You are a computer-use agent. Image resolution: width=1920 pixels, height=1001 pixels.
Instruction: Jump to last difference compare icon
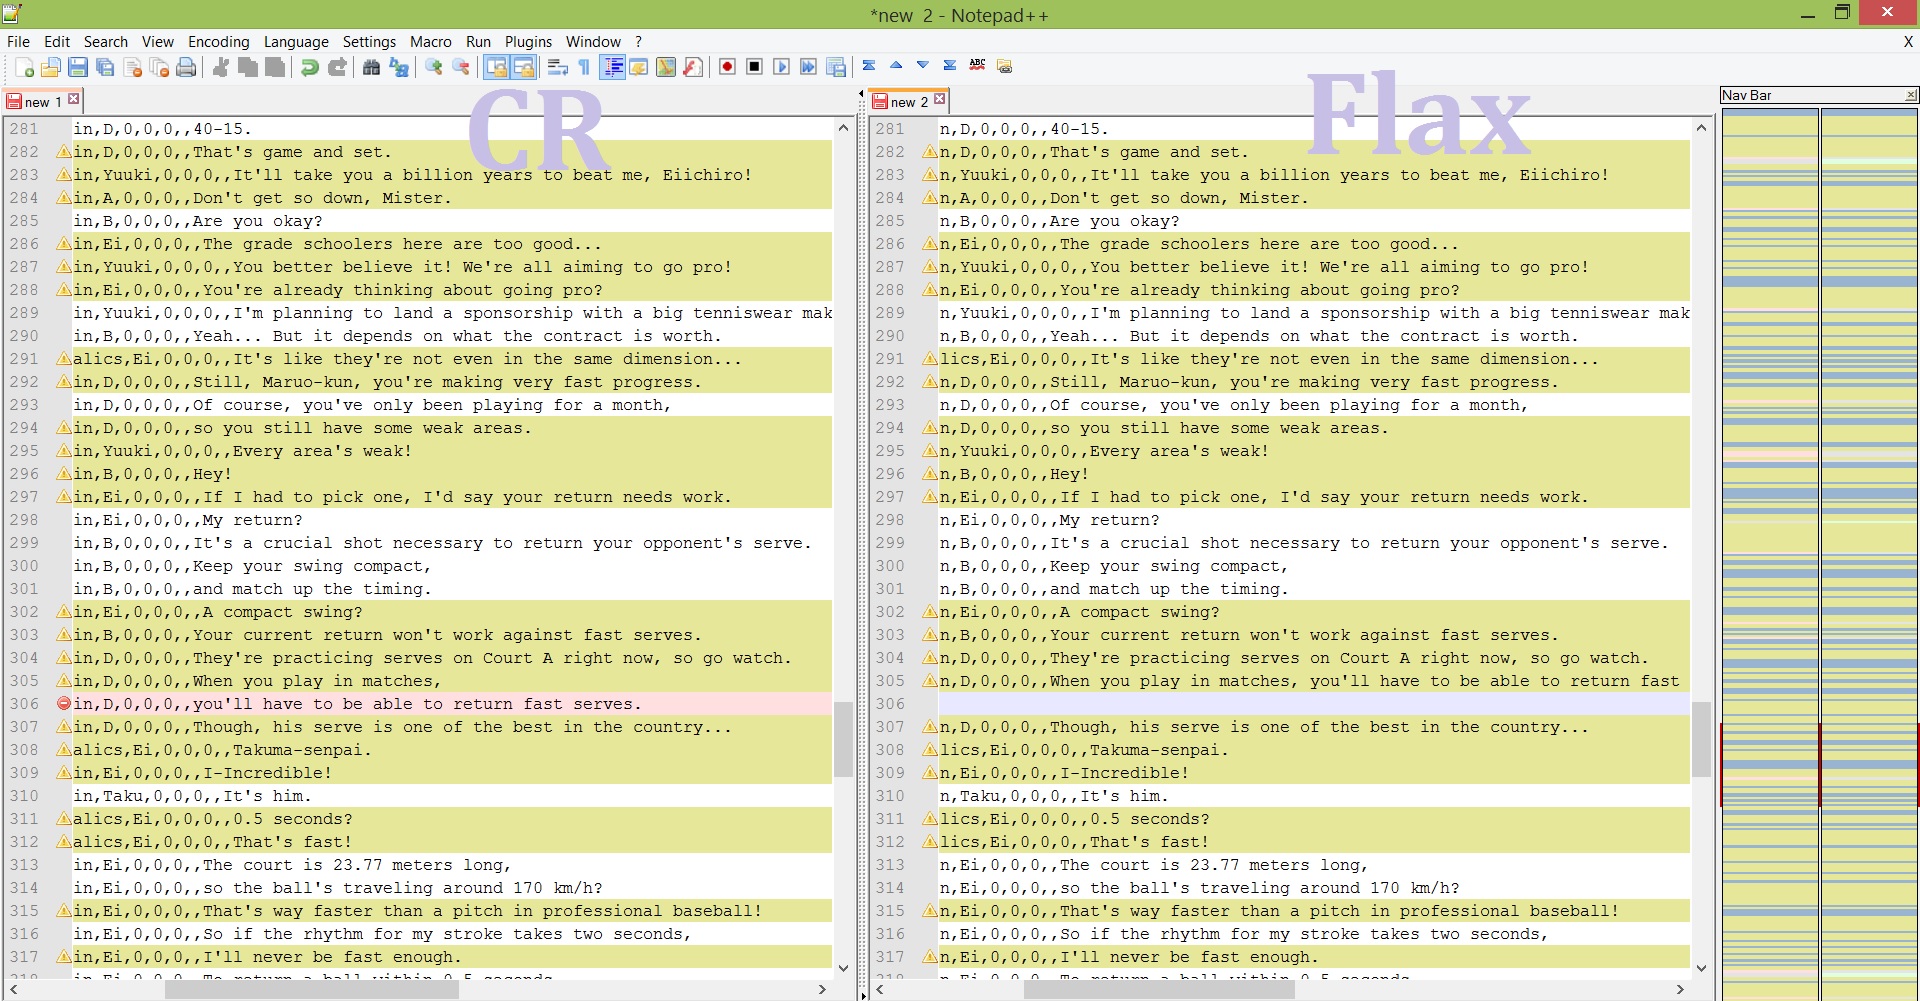click(x=950, y=65)
